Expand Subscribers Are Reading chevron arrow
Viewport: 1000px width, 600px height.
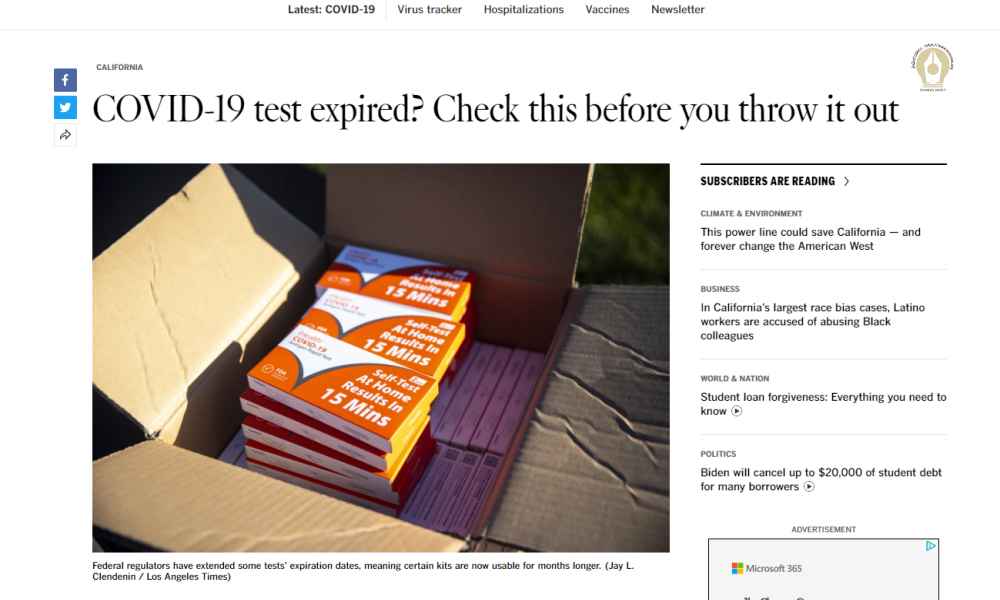tap(846, 182)
